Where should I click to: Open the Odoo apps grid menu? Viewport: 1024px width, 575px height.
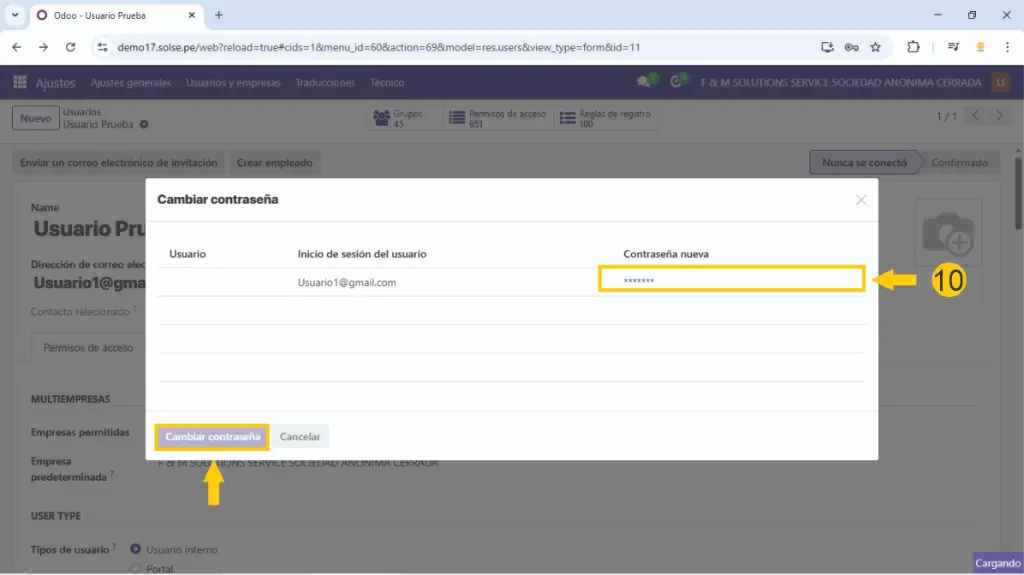pyautogui.click(x=20, y=82)
